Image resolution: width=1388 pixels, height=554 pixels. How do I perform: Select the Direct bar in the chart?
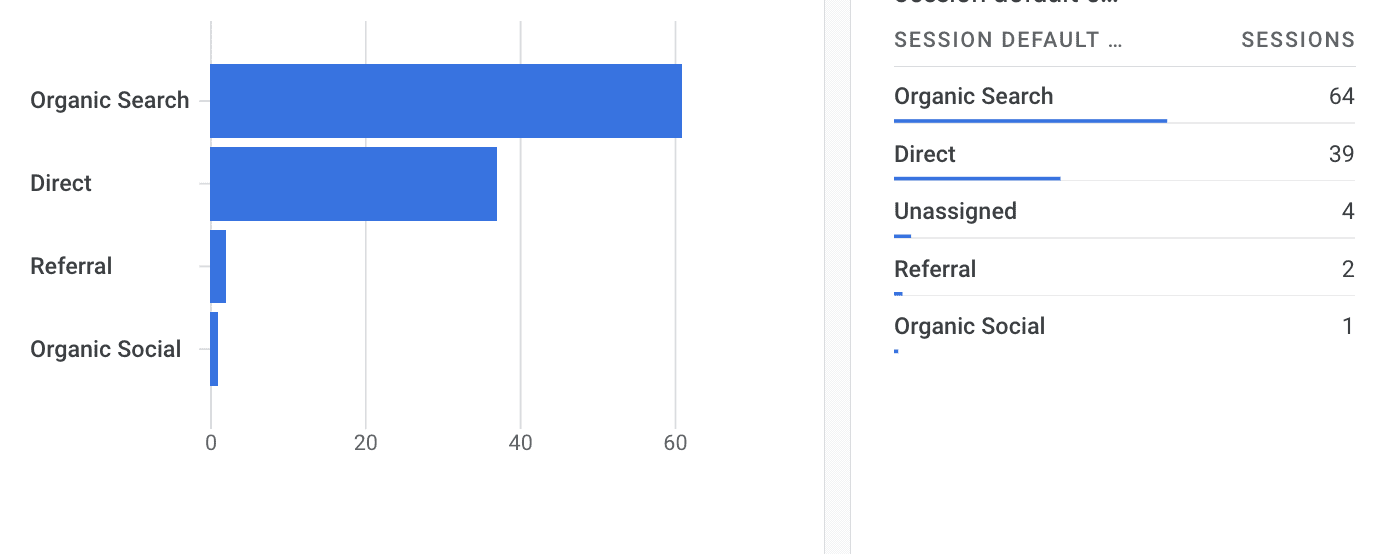[x=353, y=184]
